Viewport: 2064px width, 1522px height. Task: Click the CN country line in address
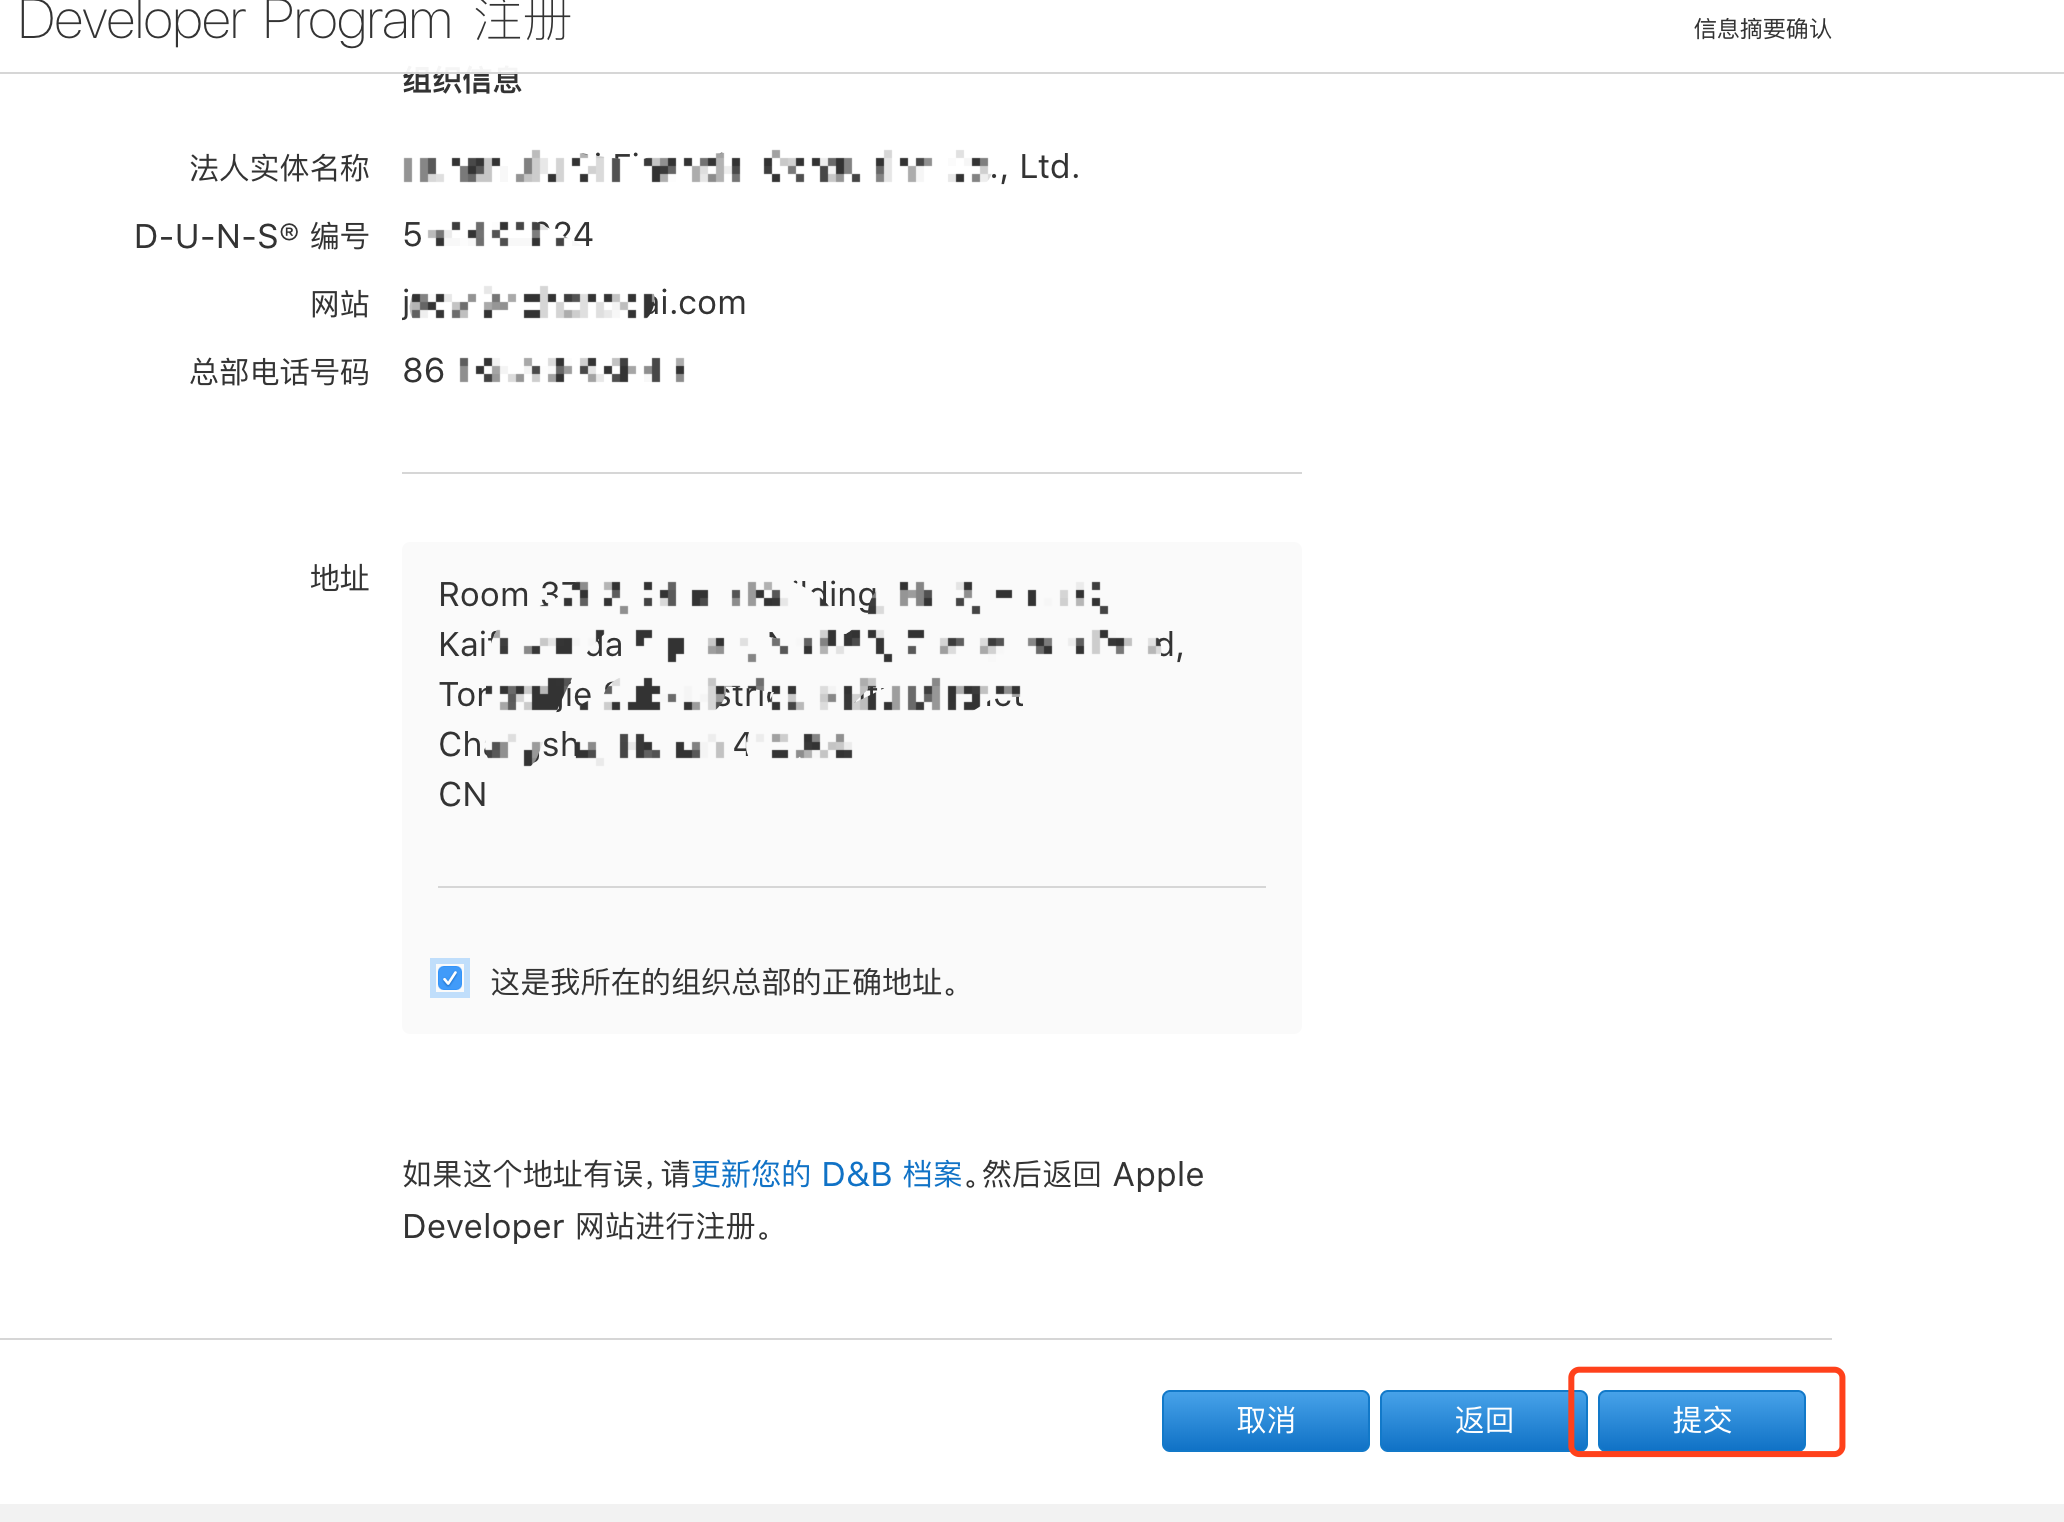(x=463, y=794)
